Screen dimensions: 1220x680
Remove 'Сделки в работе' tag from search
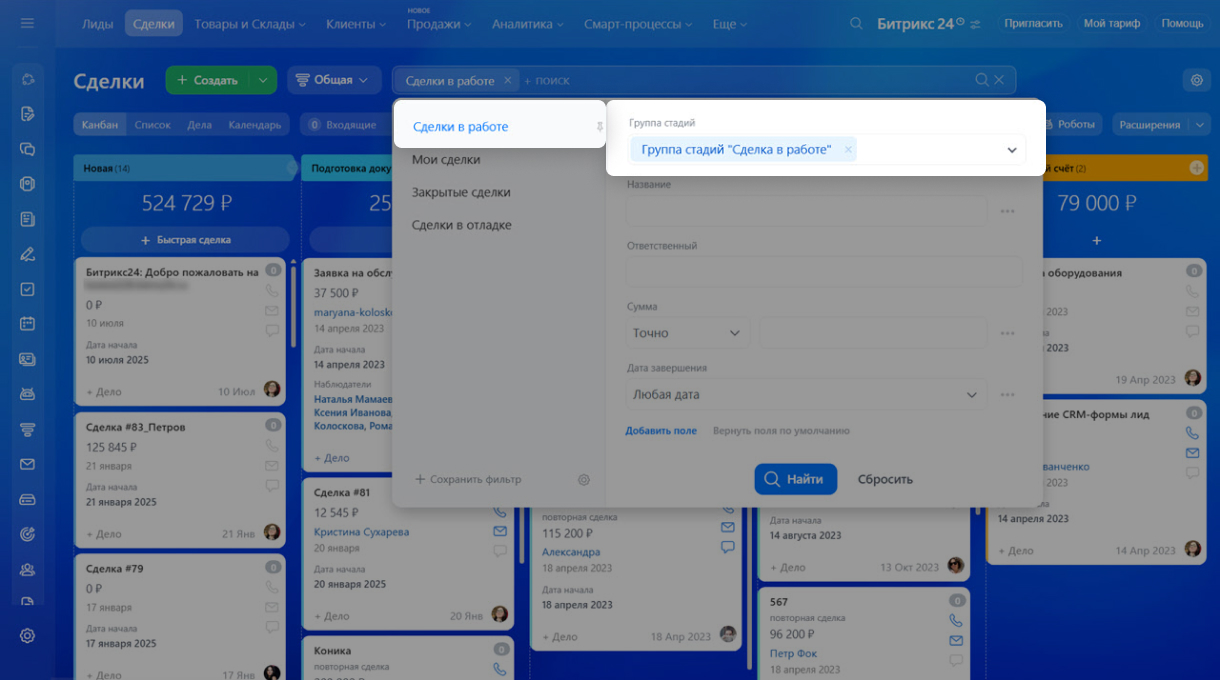(507, 81)
